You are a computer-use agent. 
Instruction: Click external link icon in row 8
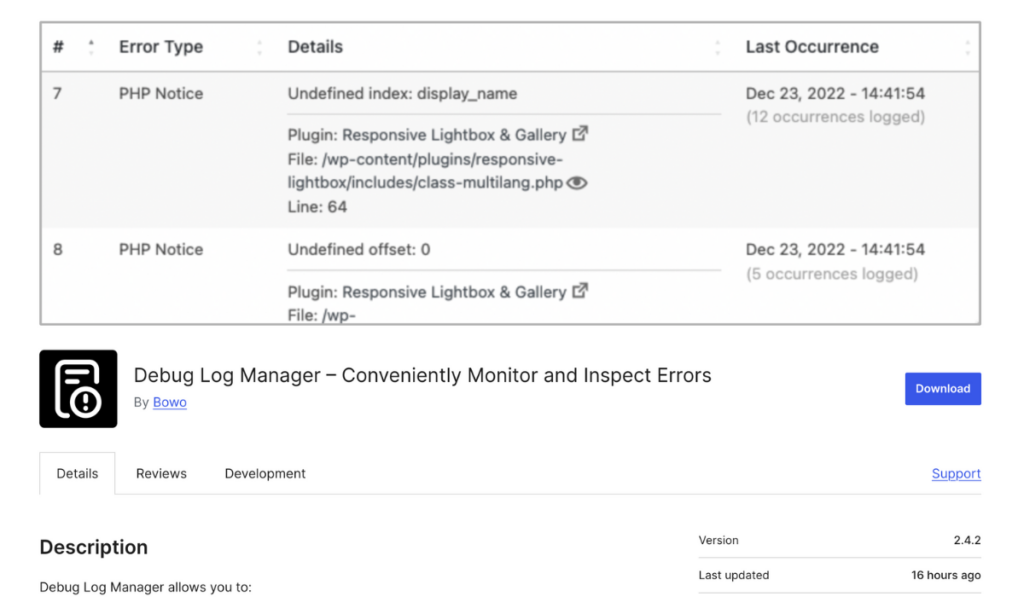click(578, 290)
